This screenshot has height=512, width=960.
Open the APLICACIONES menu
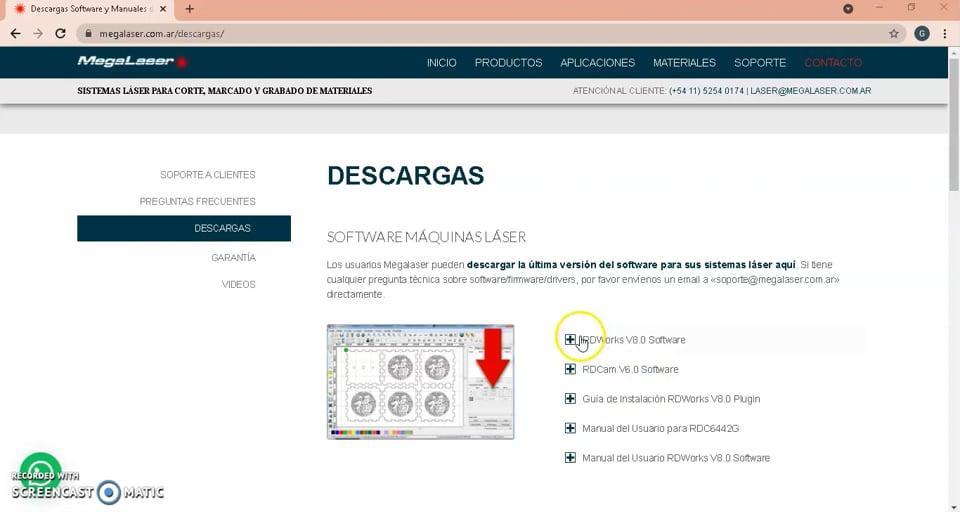[x=598, y=62]
